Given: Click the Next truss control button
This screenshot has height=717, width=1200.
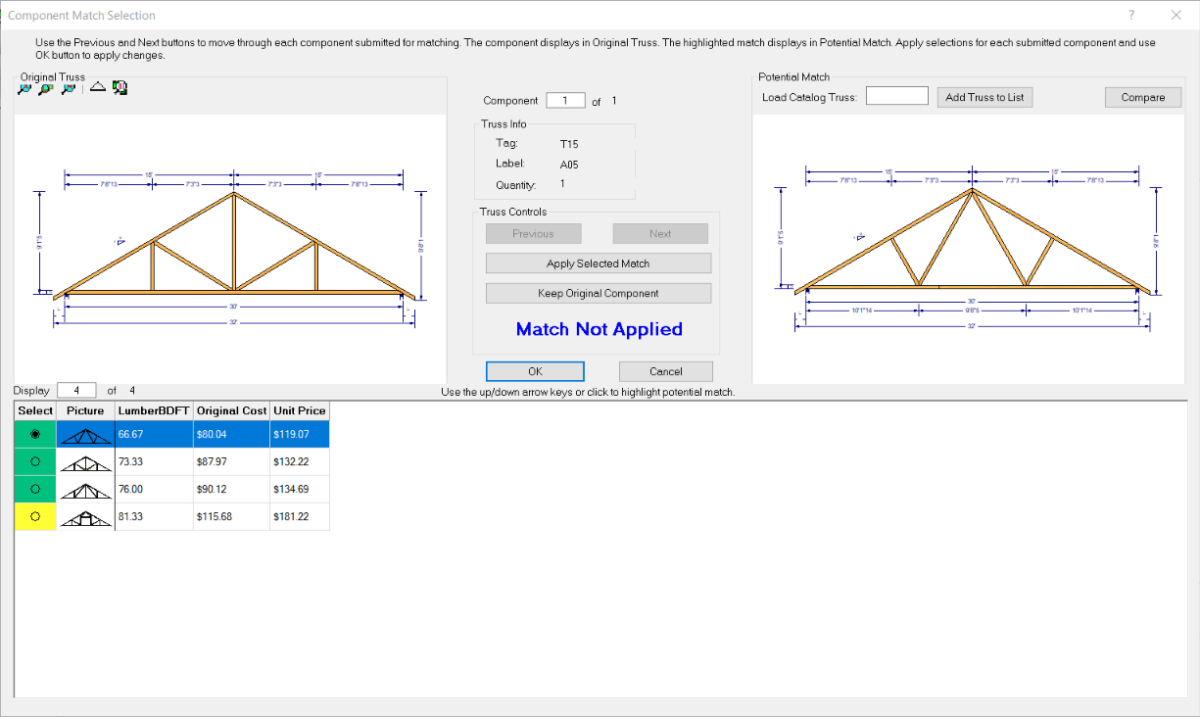Looking at the screenshot, I should pyautogui.click(x=660, y=233).
